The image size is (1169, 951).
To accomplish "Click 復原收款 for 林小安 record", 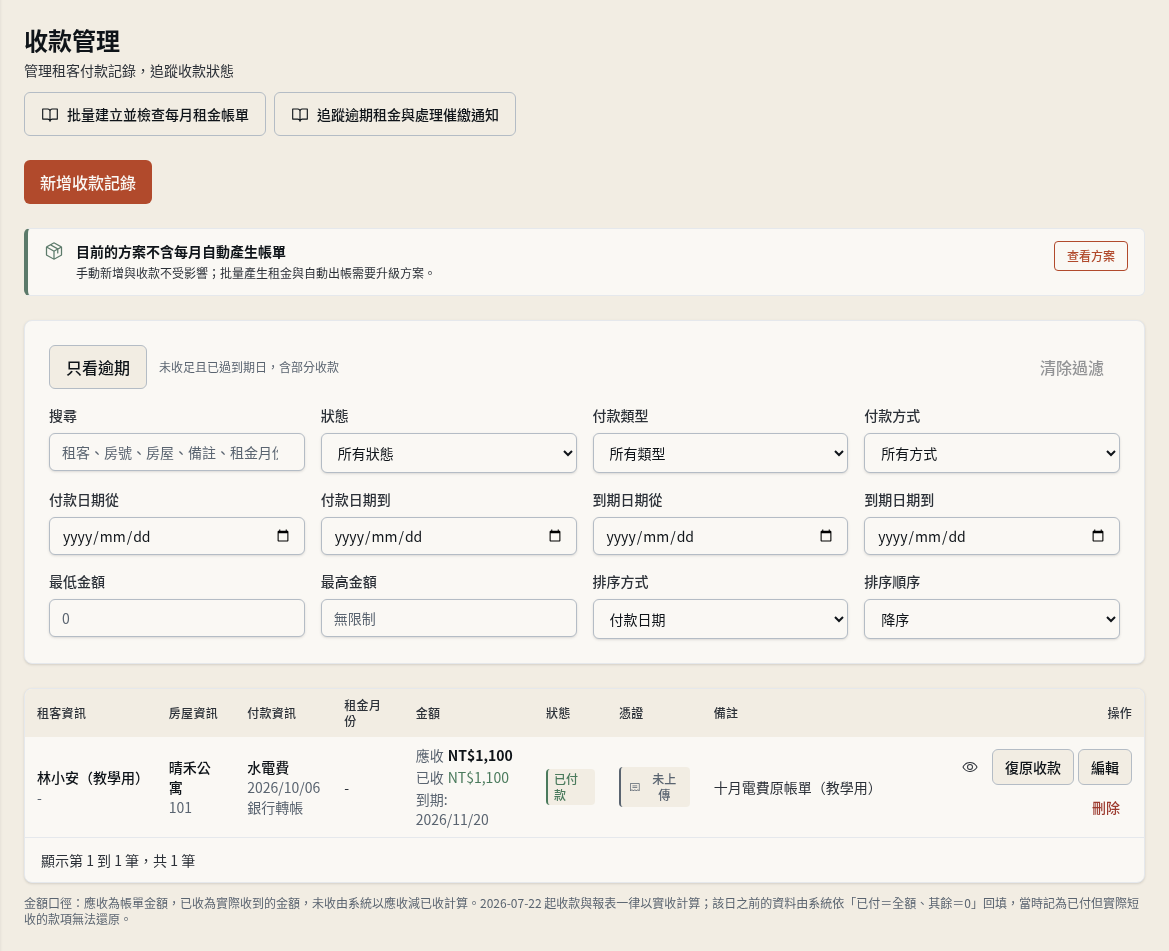I will pyautogui.click(x=1033, y=768).
